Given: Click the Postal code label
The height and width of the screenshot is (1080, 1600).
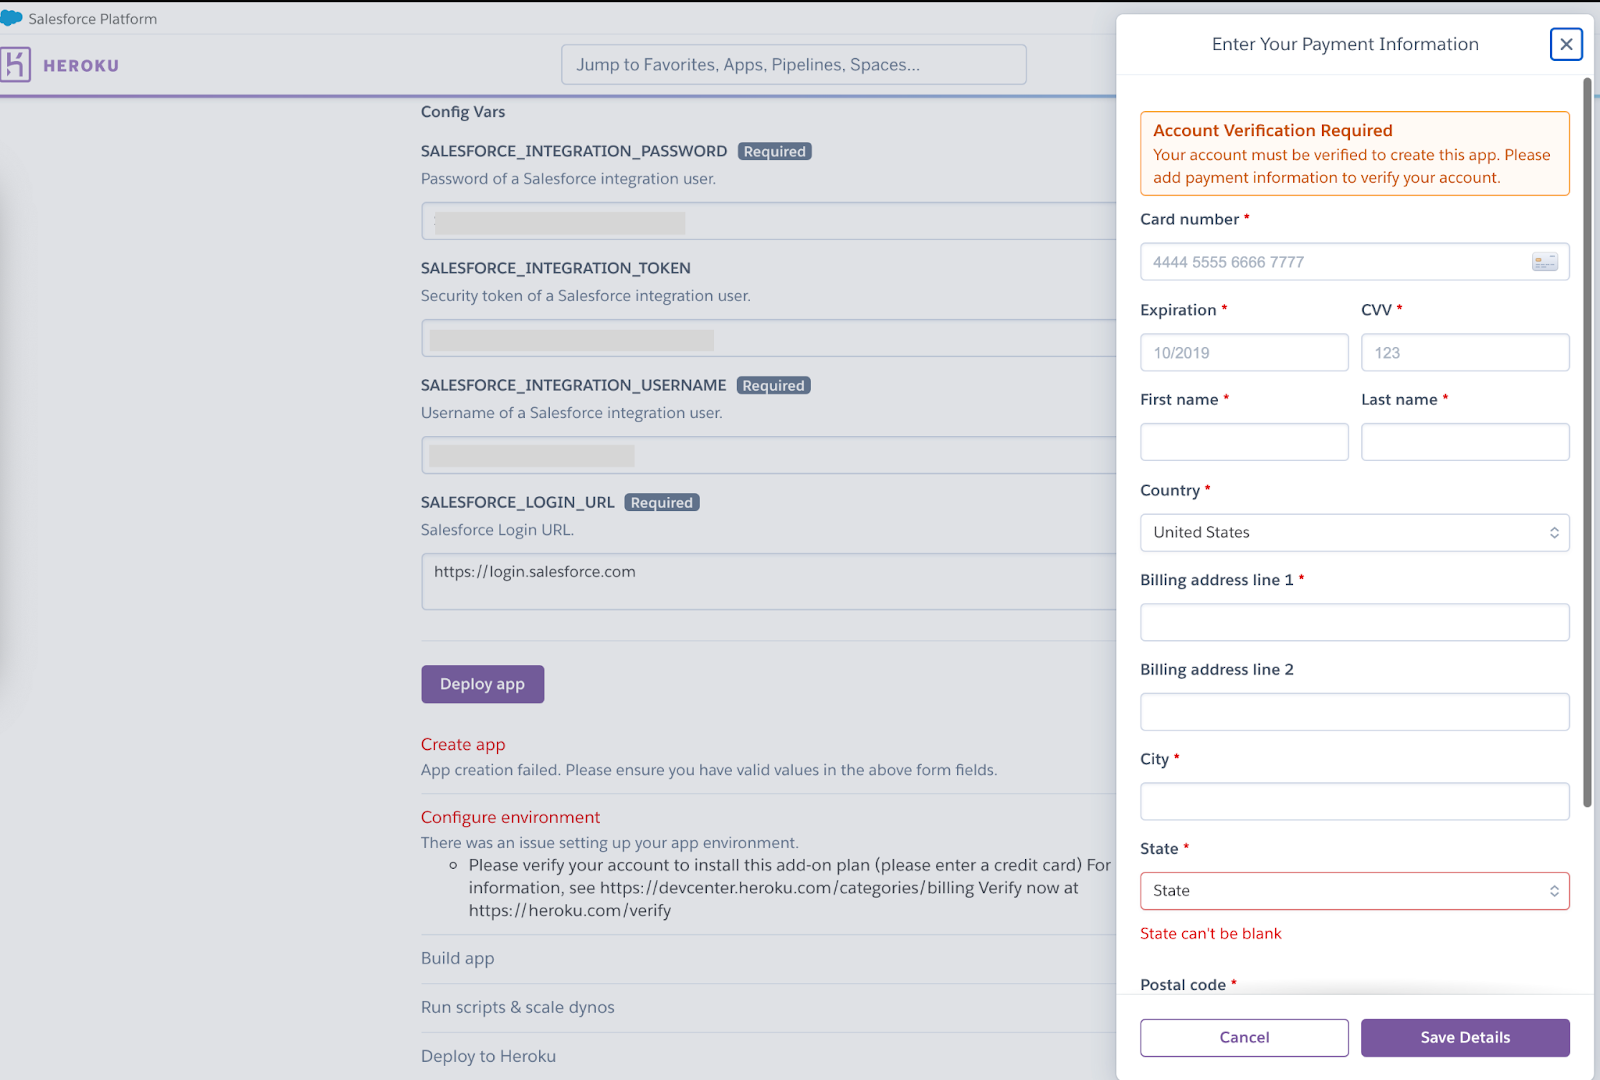Looking at the screenshot, I should tap(1183, 985).
